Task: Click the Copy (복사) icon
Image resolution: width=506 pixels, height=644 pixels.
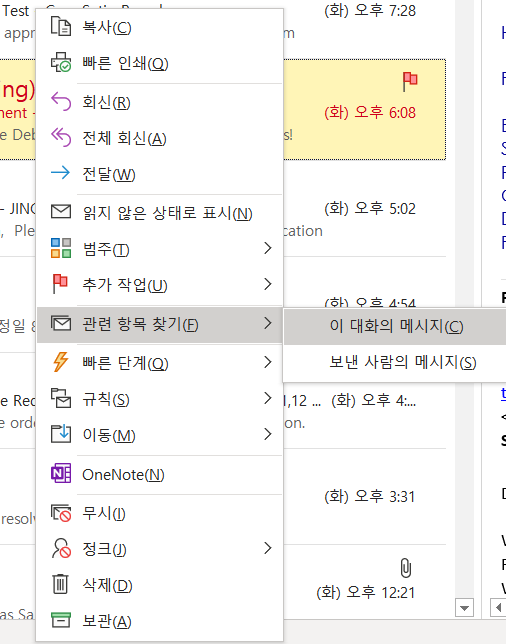Action: 61,26
